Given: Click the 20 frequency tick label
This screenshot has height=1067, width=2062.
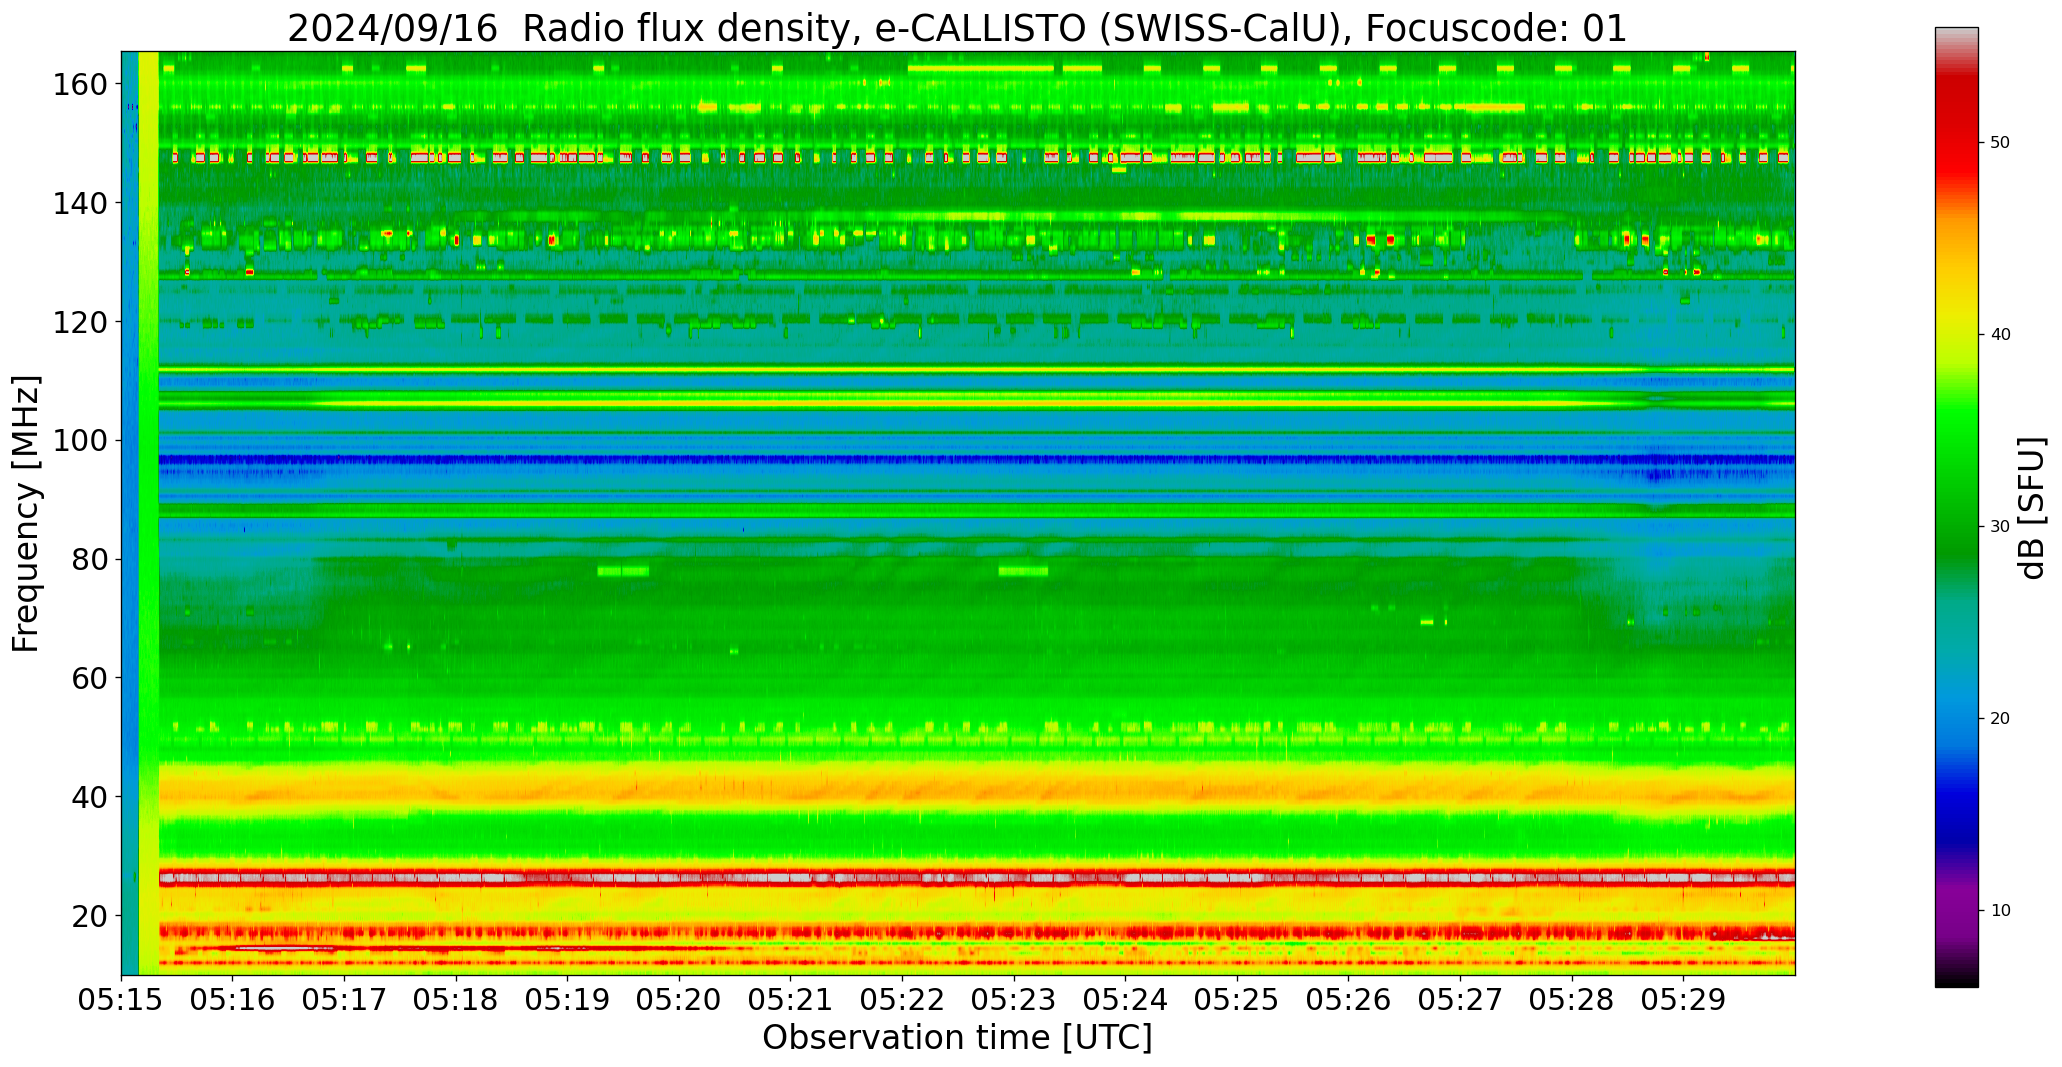Looking at the screenshot, I should pyautogui.click(x=90, y=916).
